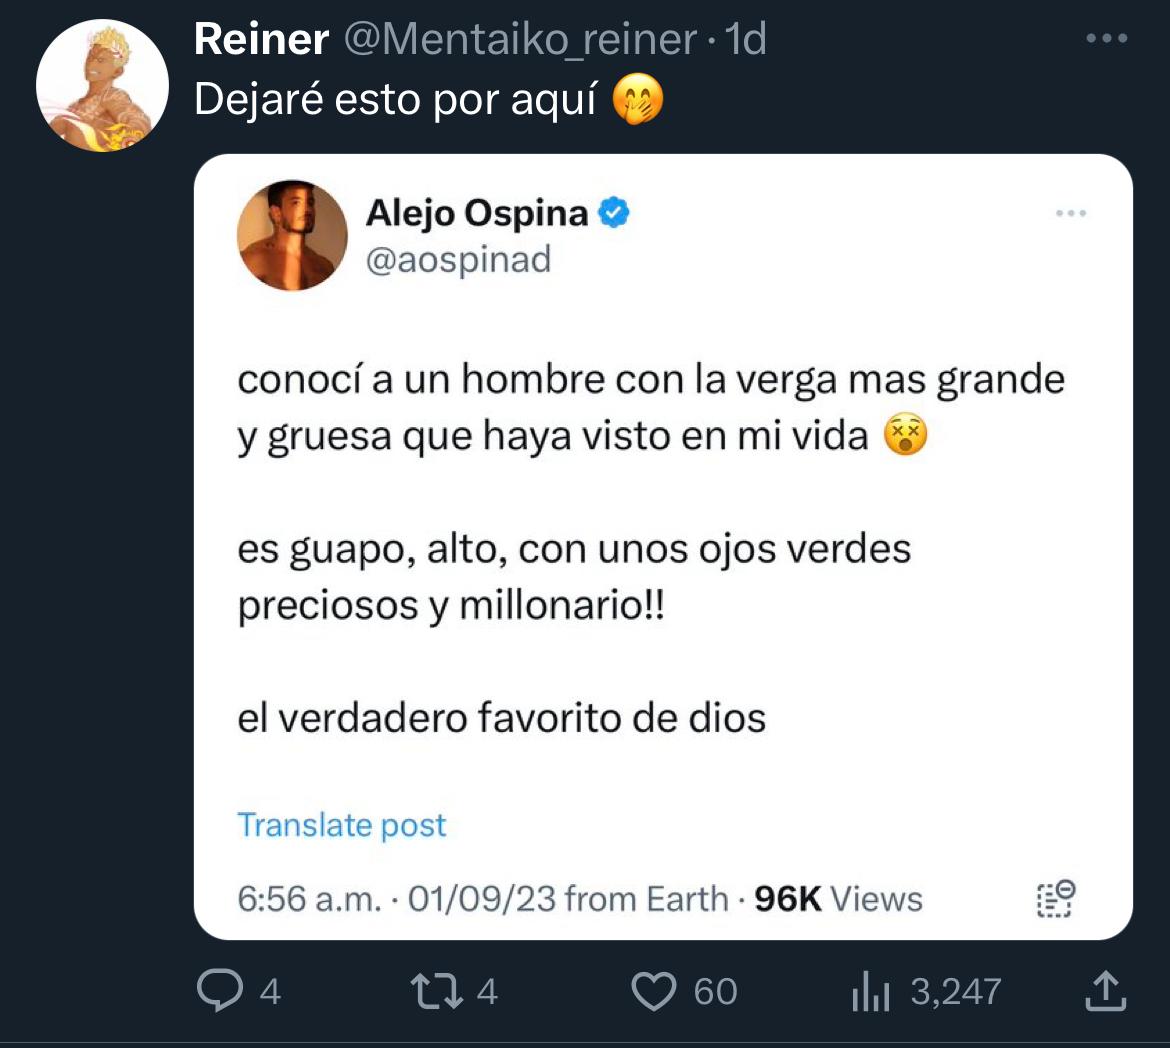Viewport: 1170px width, 1048px height.
Task: Select the verified badge next to Alejo Ospina
Action: (613, 211)
